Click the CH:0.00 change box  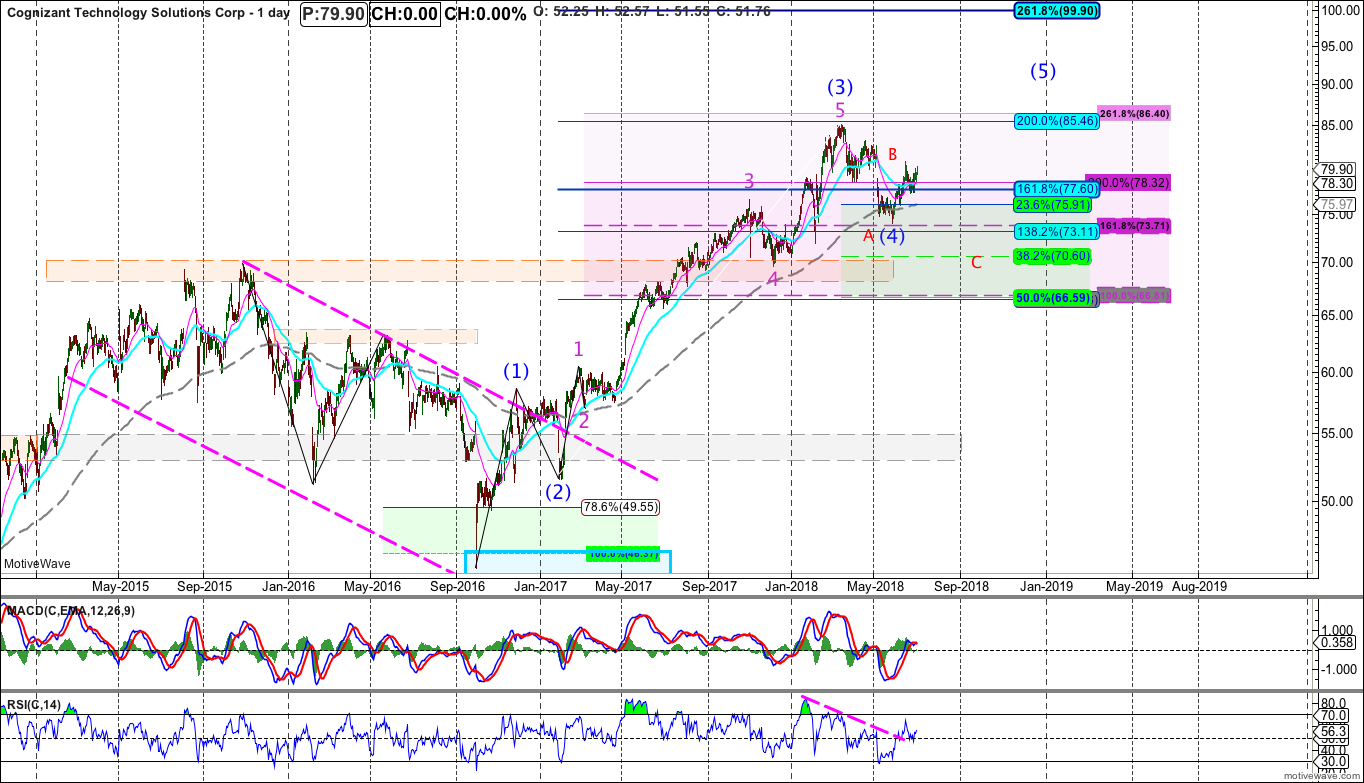[404, 14]
